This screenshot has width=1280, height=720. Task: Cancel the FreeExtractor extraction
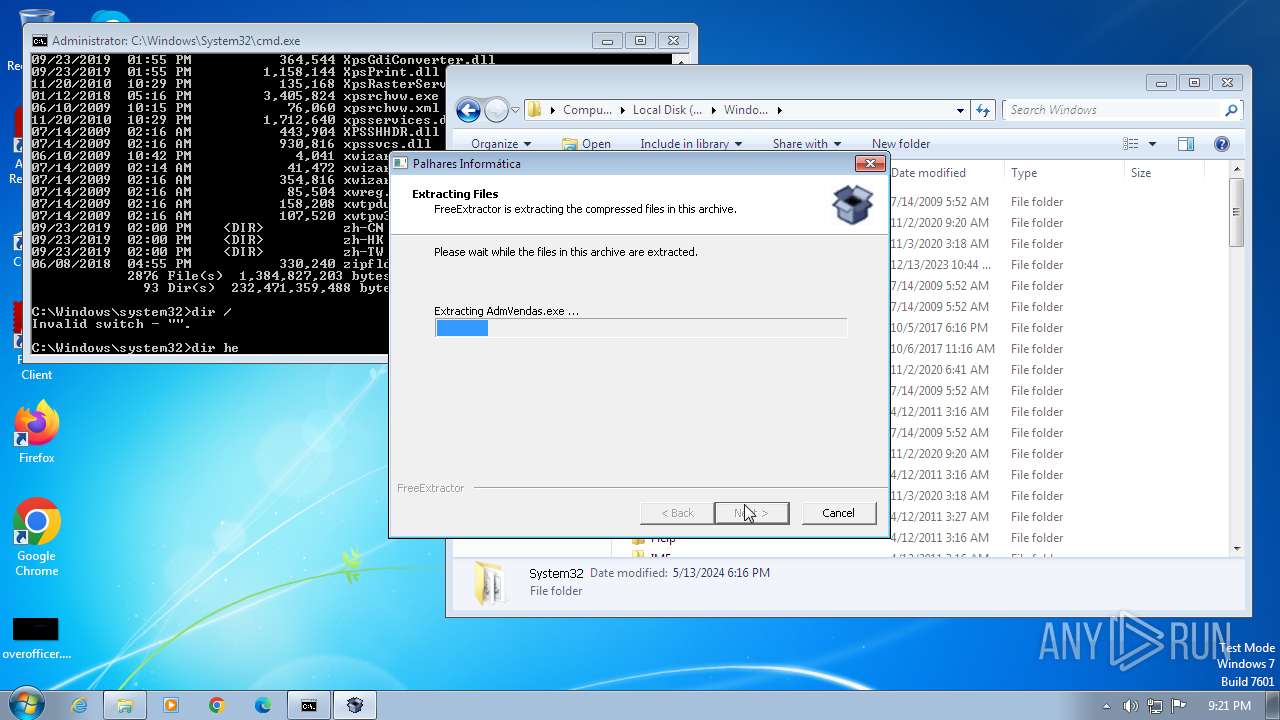pyautogui.click(x=838, y=513)
